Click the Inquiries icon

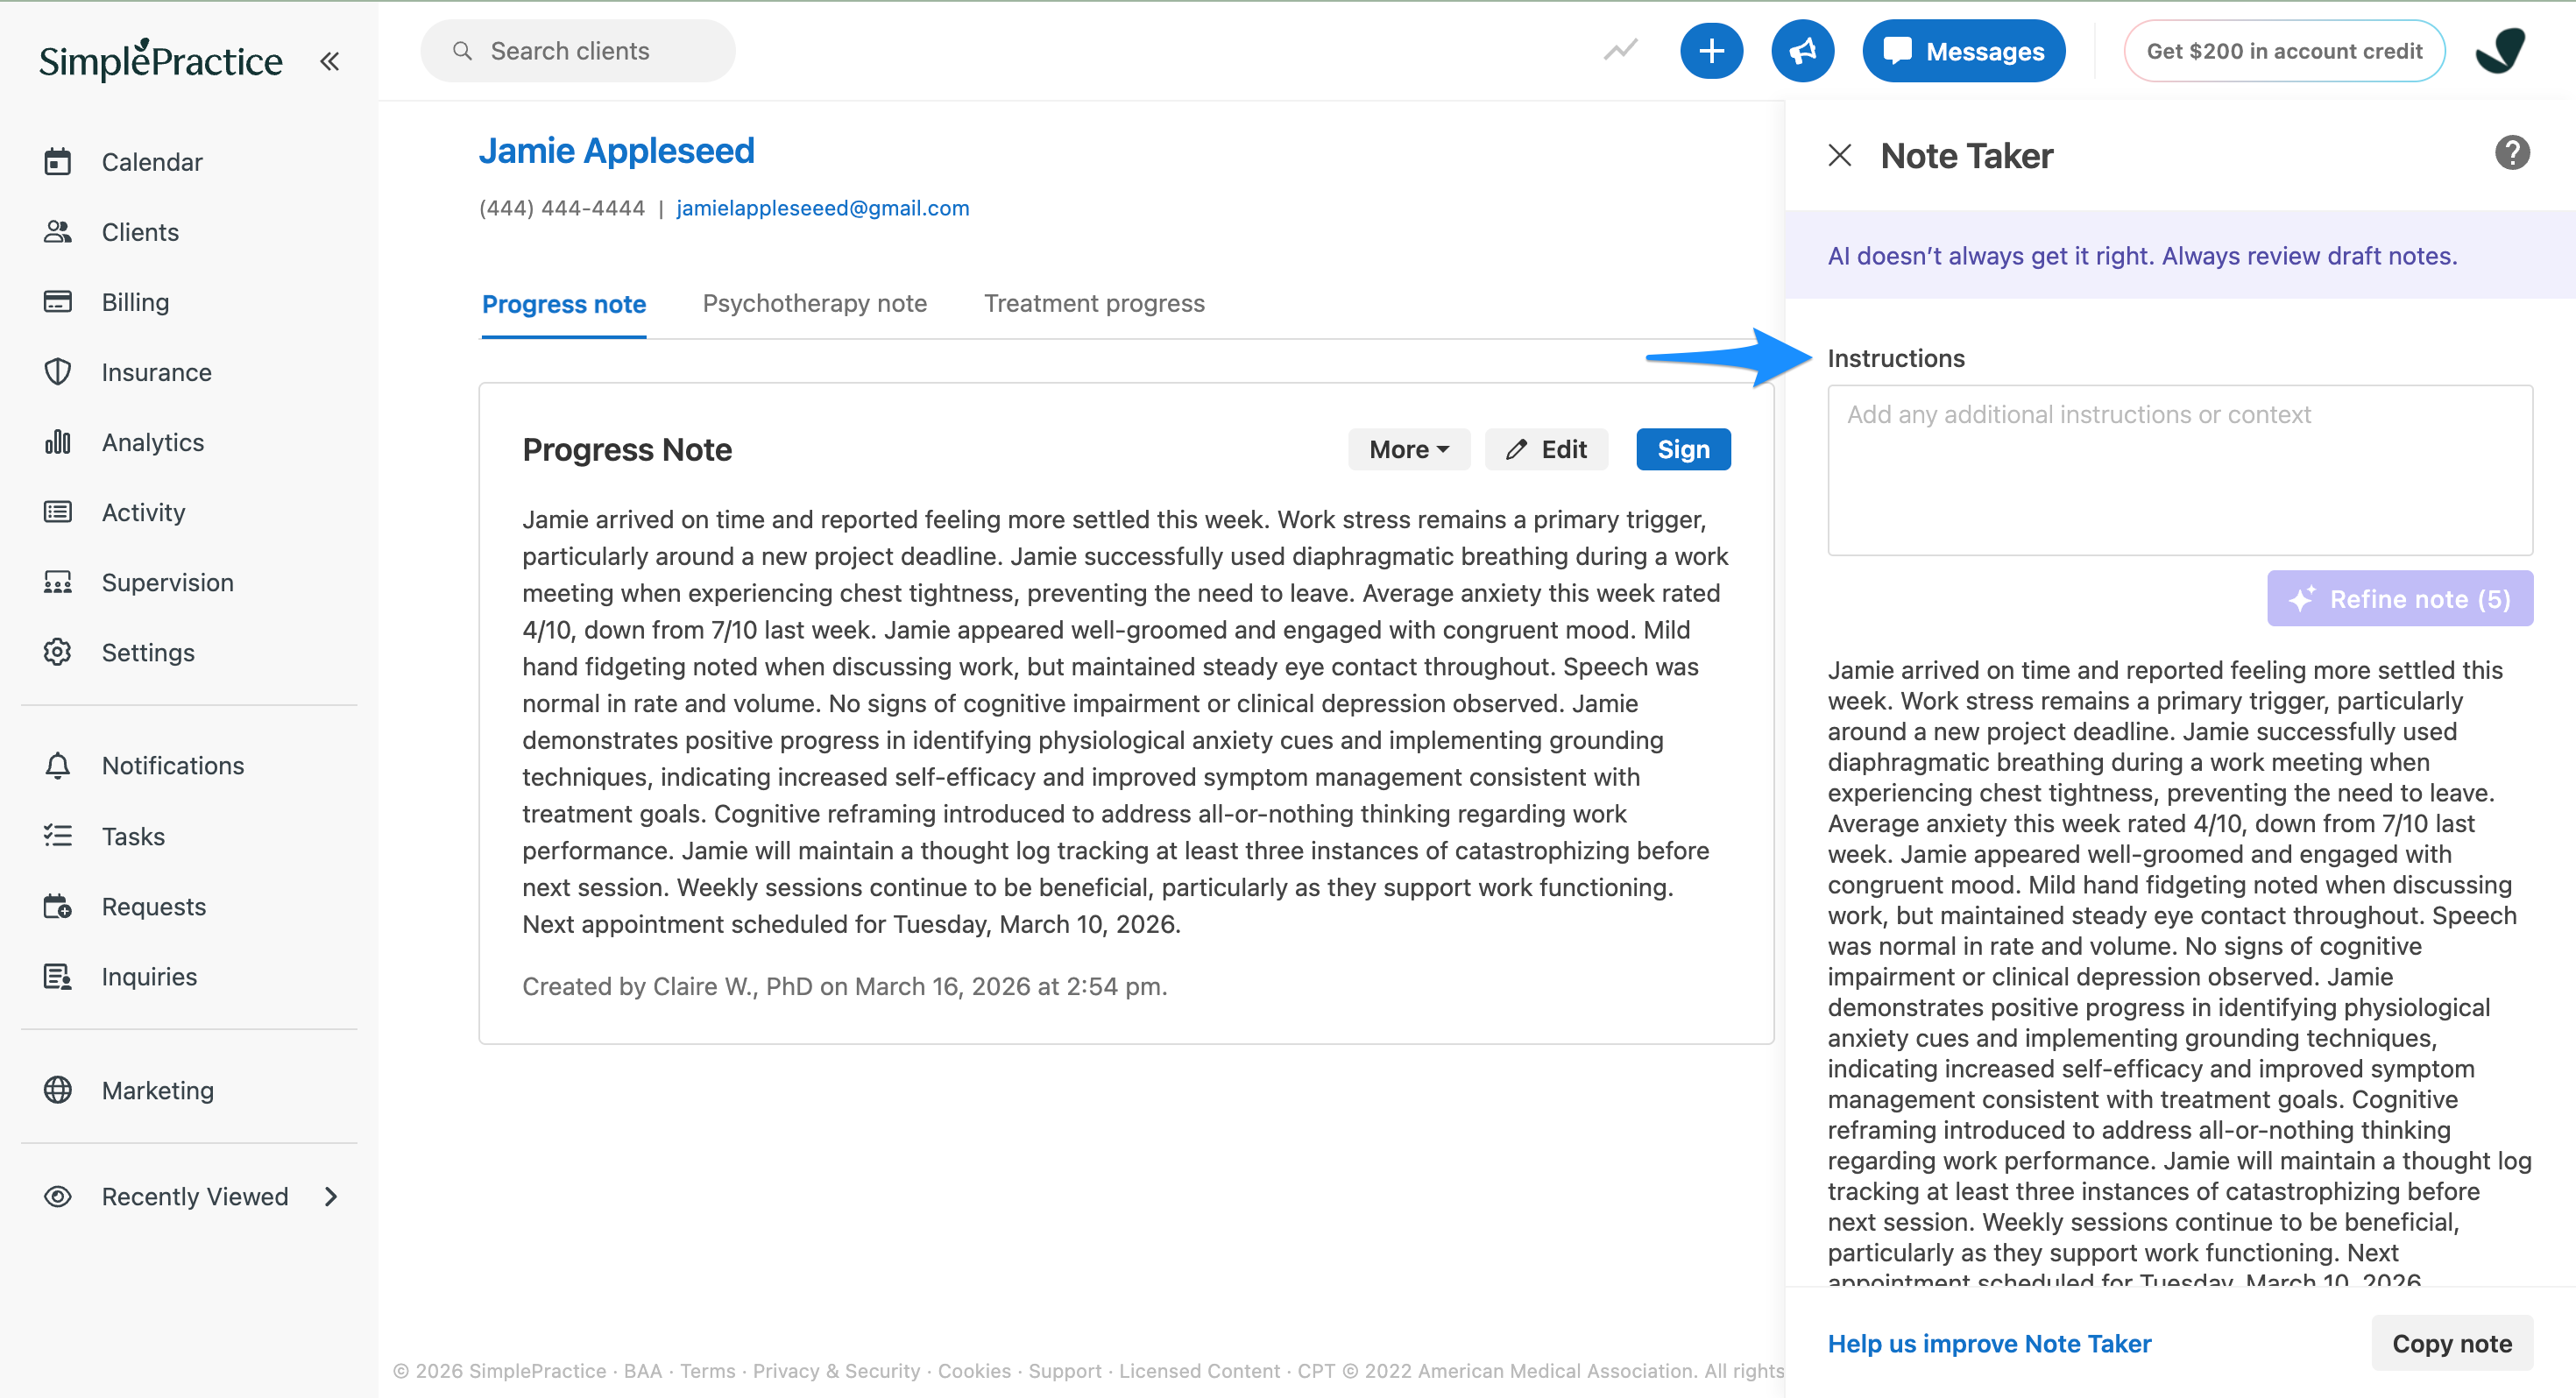click(x=58, y=976)
